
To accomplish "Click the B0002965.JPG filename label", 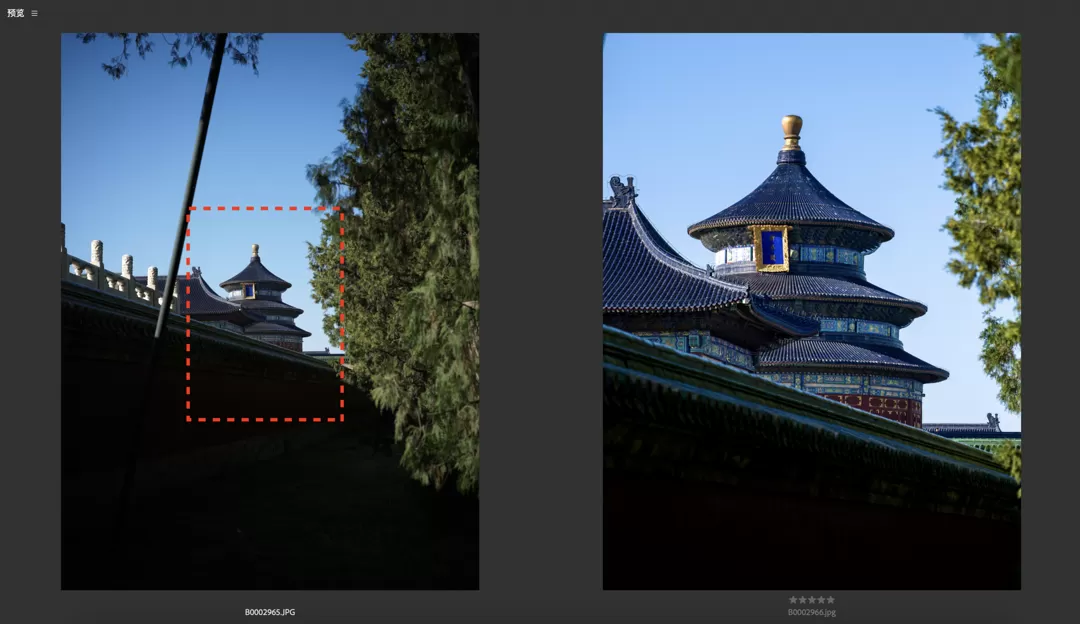I will pyautogui.click(x=270, y=612).
